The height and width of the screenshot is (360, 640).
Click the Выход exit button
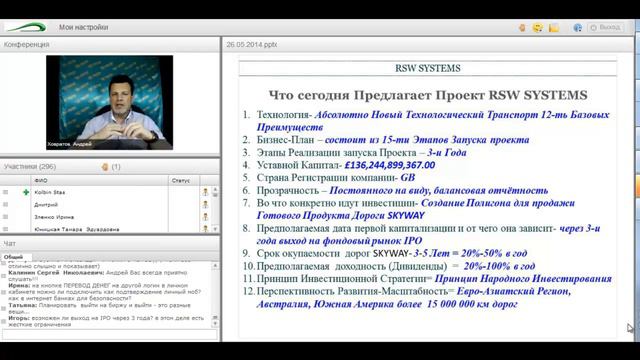(x=606, y=27)
